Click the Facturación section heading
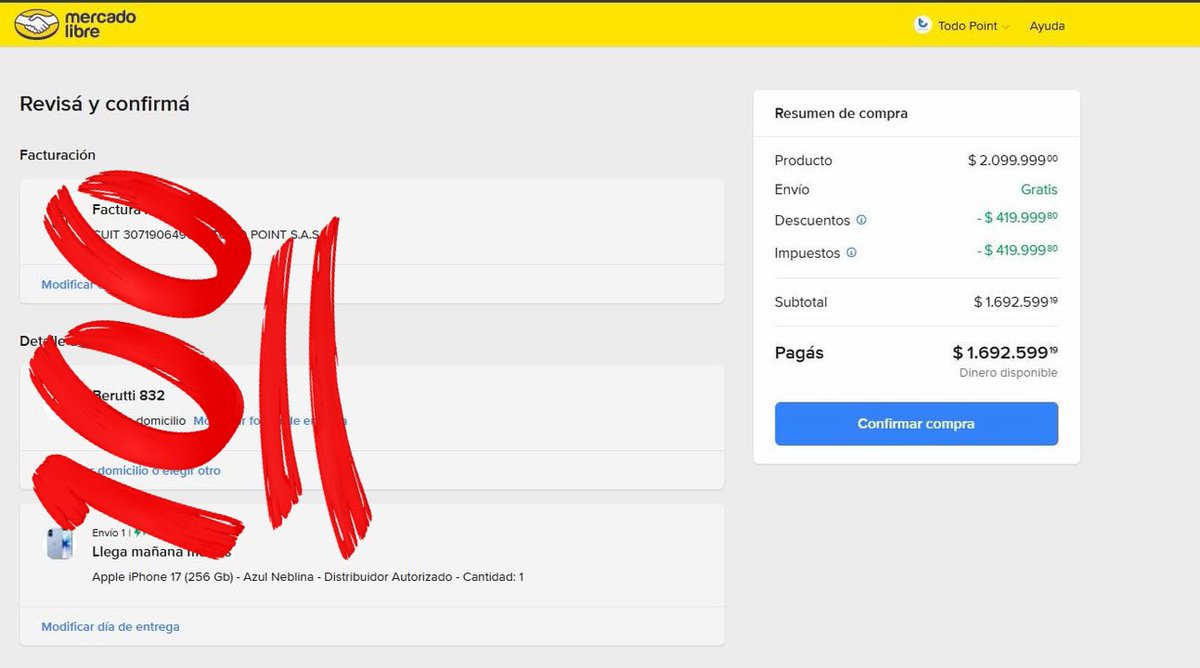The image size is (1200, 668). pyautogui.click(x=57, y=155)
